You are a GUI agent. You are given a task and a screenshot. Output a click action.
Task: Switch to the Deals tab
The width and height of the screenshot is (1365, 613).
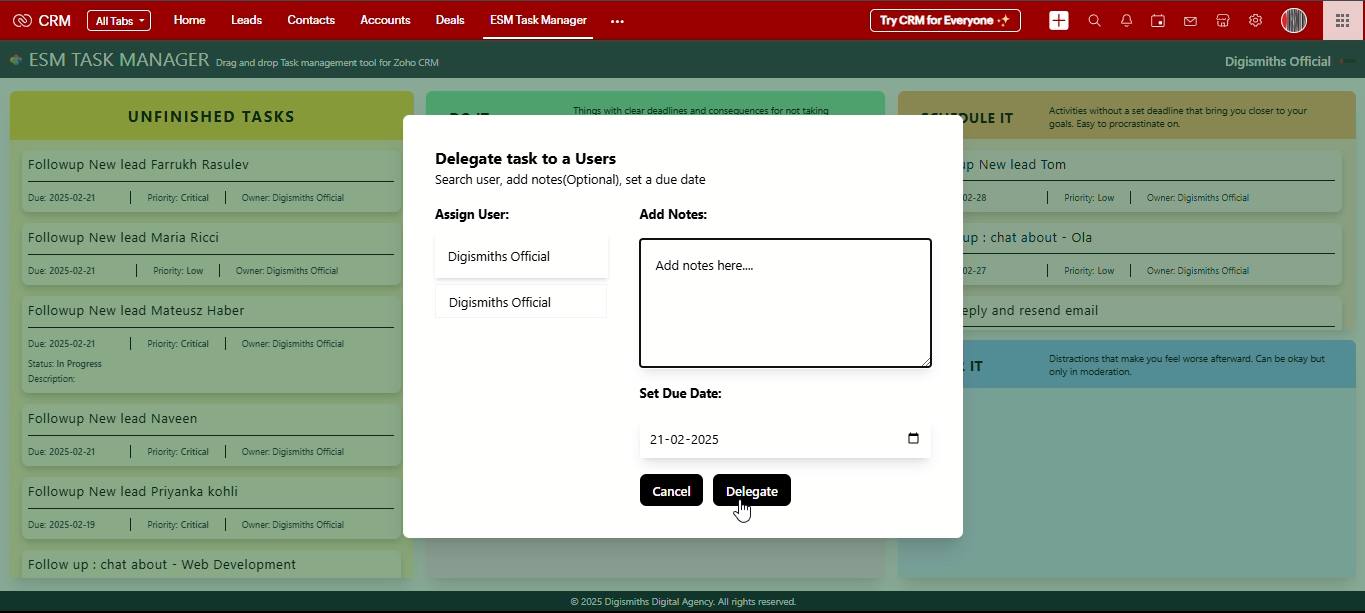coord(450,20)
